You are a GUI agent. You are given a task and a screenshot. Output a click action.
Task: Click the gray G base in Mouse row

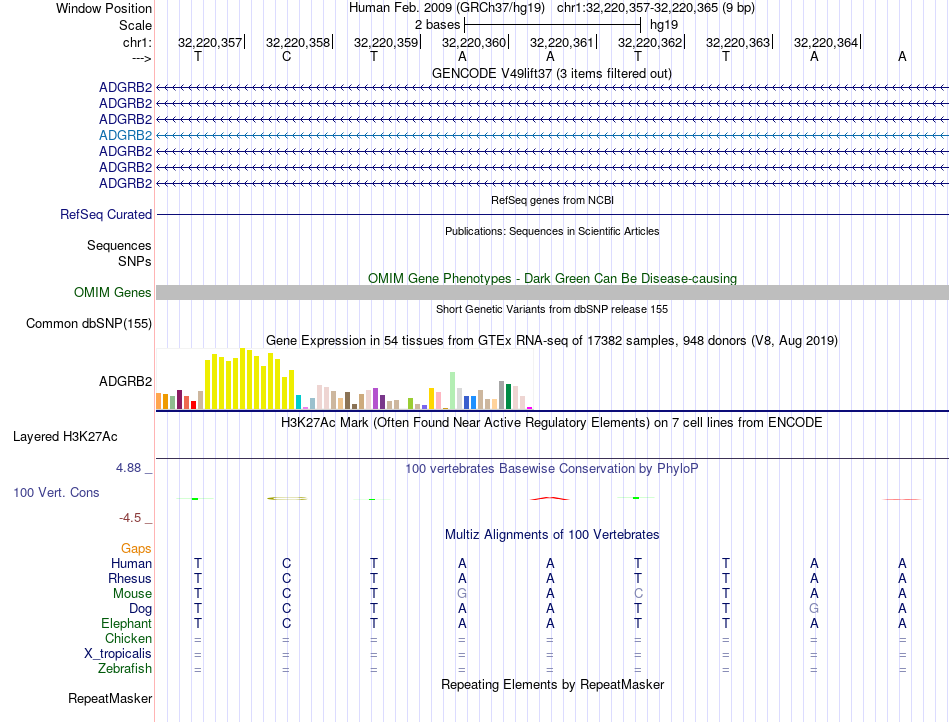(462, 594)
